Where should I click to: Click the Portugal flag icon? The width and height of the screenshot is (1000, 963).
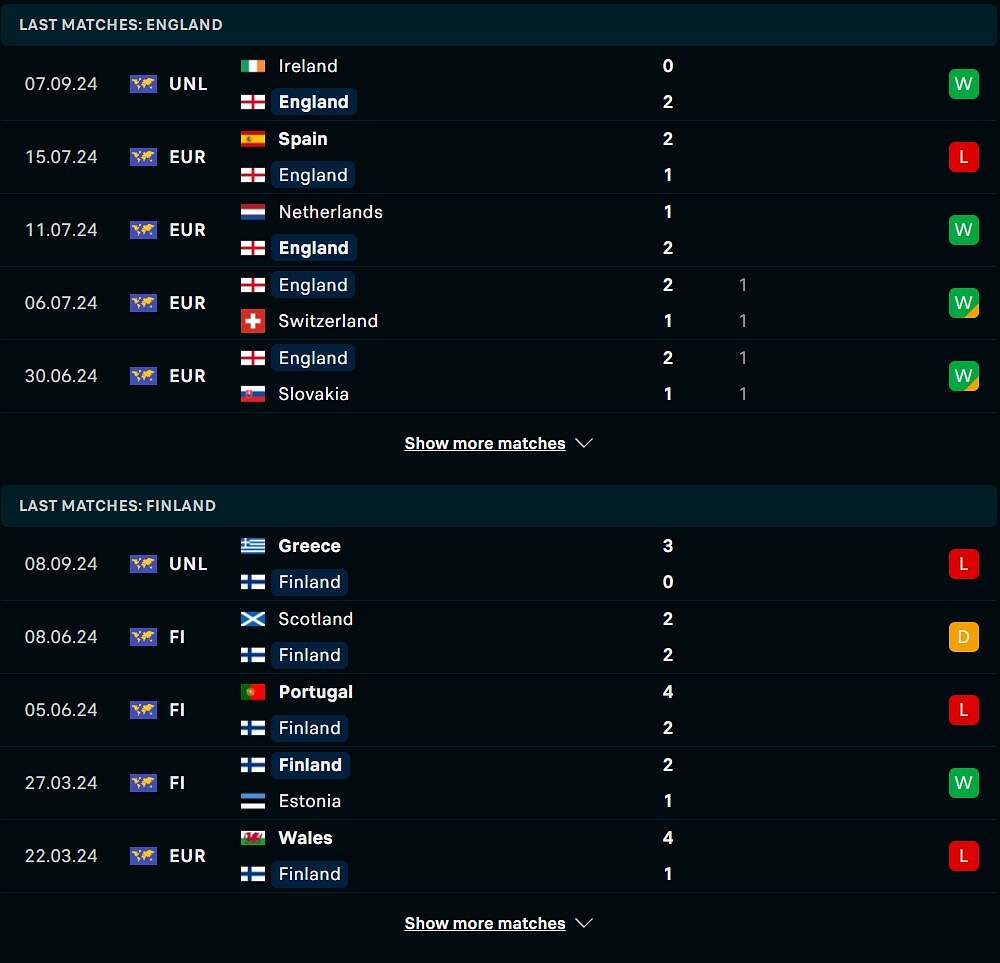click(x=253, y=692)
